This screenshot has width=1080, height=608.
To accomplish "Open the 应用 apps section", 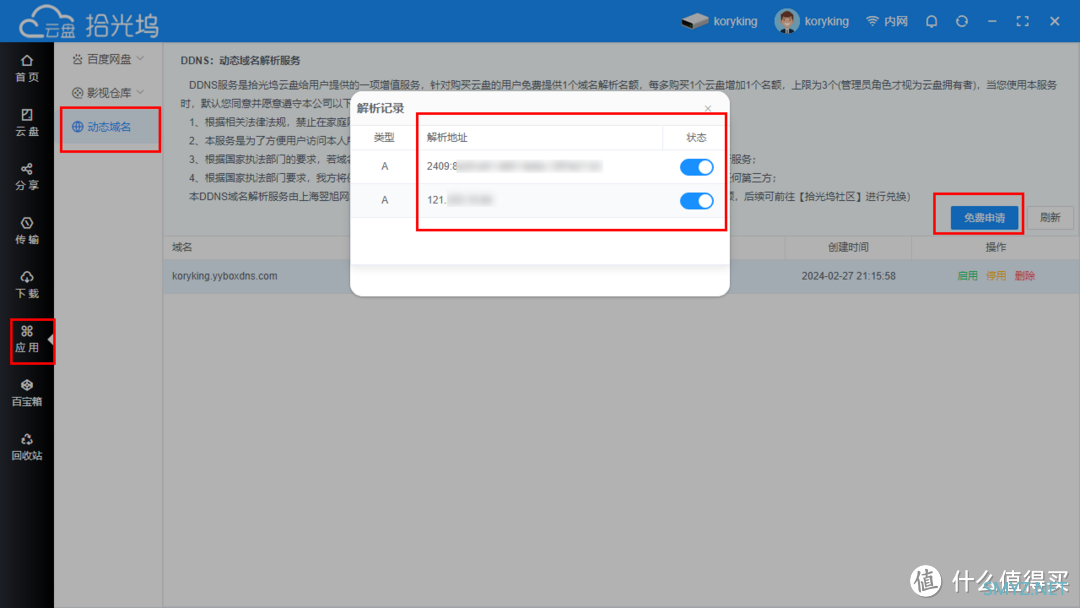I will pyautogui.click(x=27, y=338).
